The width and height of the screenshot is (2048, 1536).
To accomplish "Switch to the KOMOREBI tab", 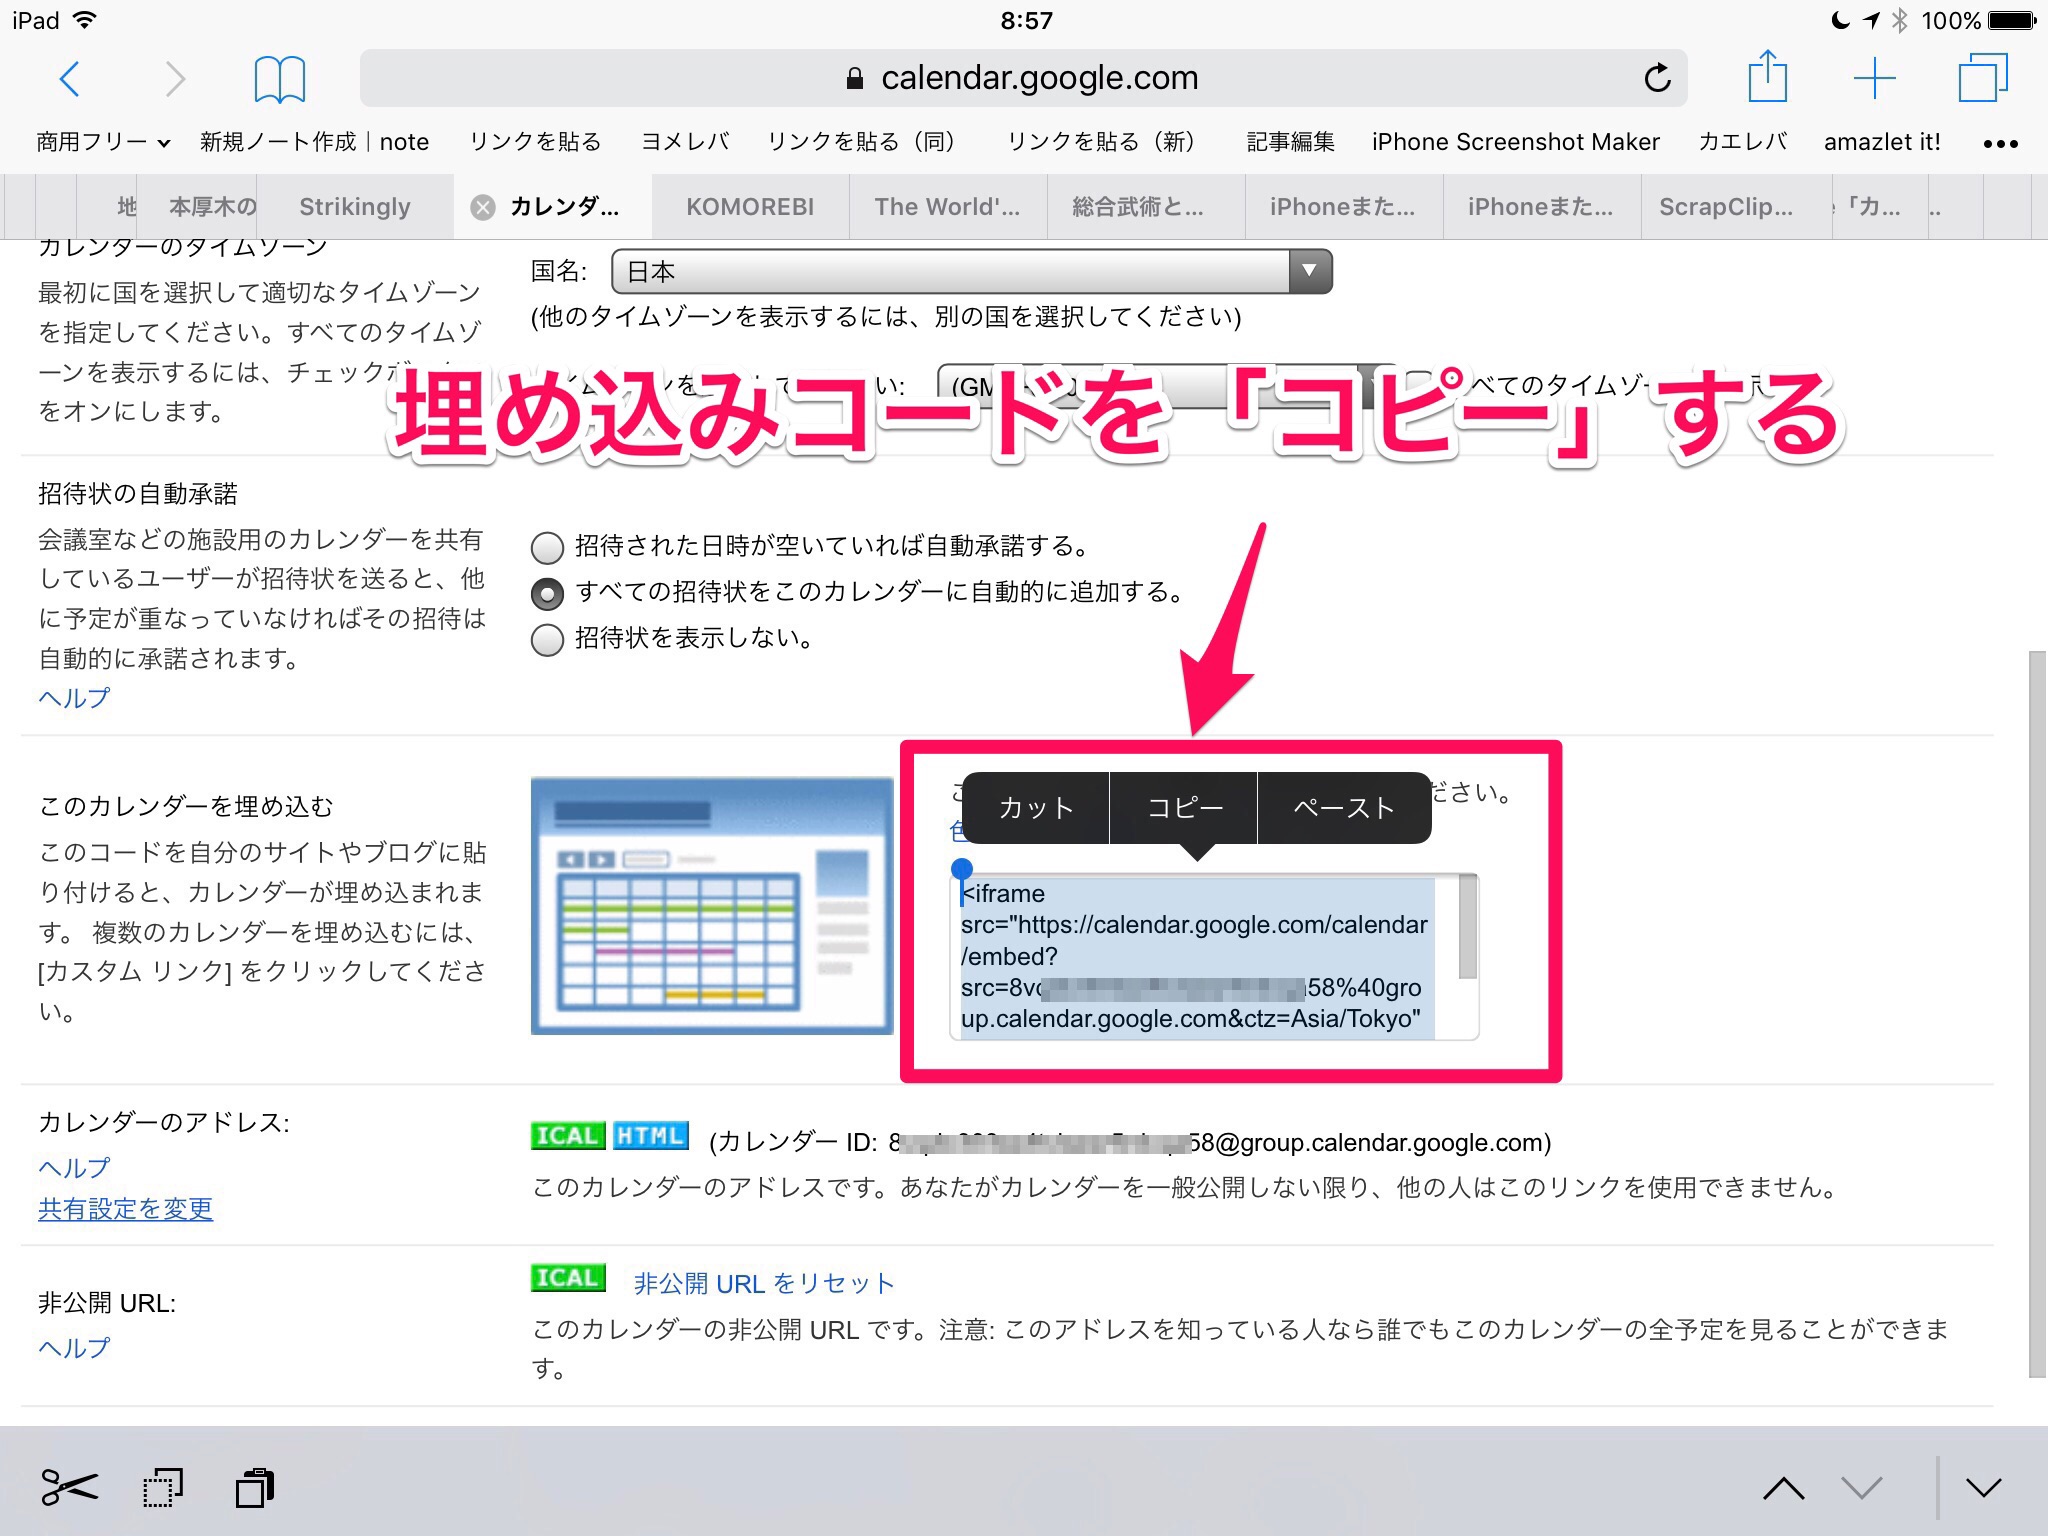I will (750, 207).
